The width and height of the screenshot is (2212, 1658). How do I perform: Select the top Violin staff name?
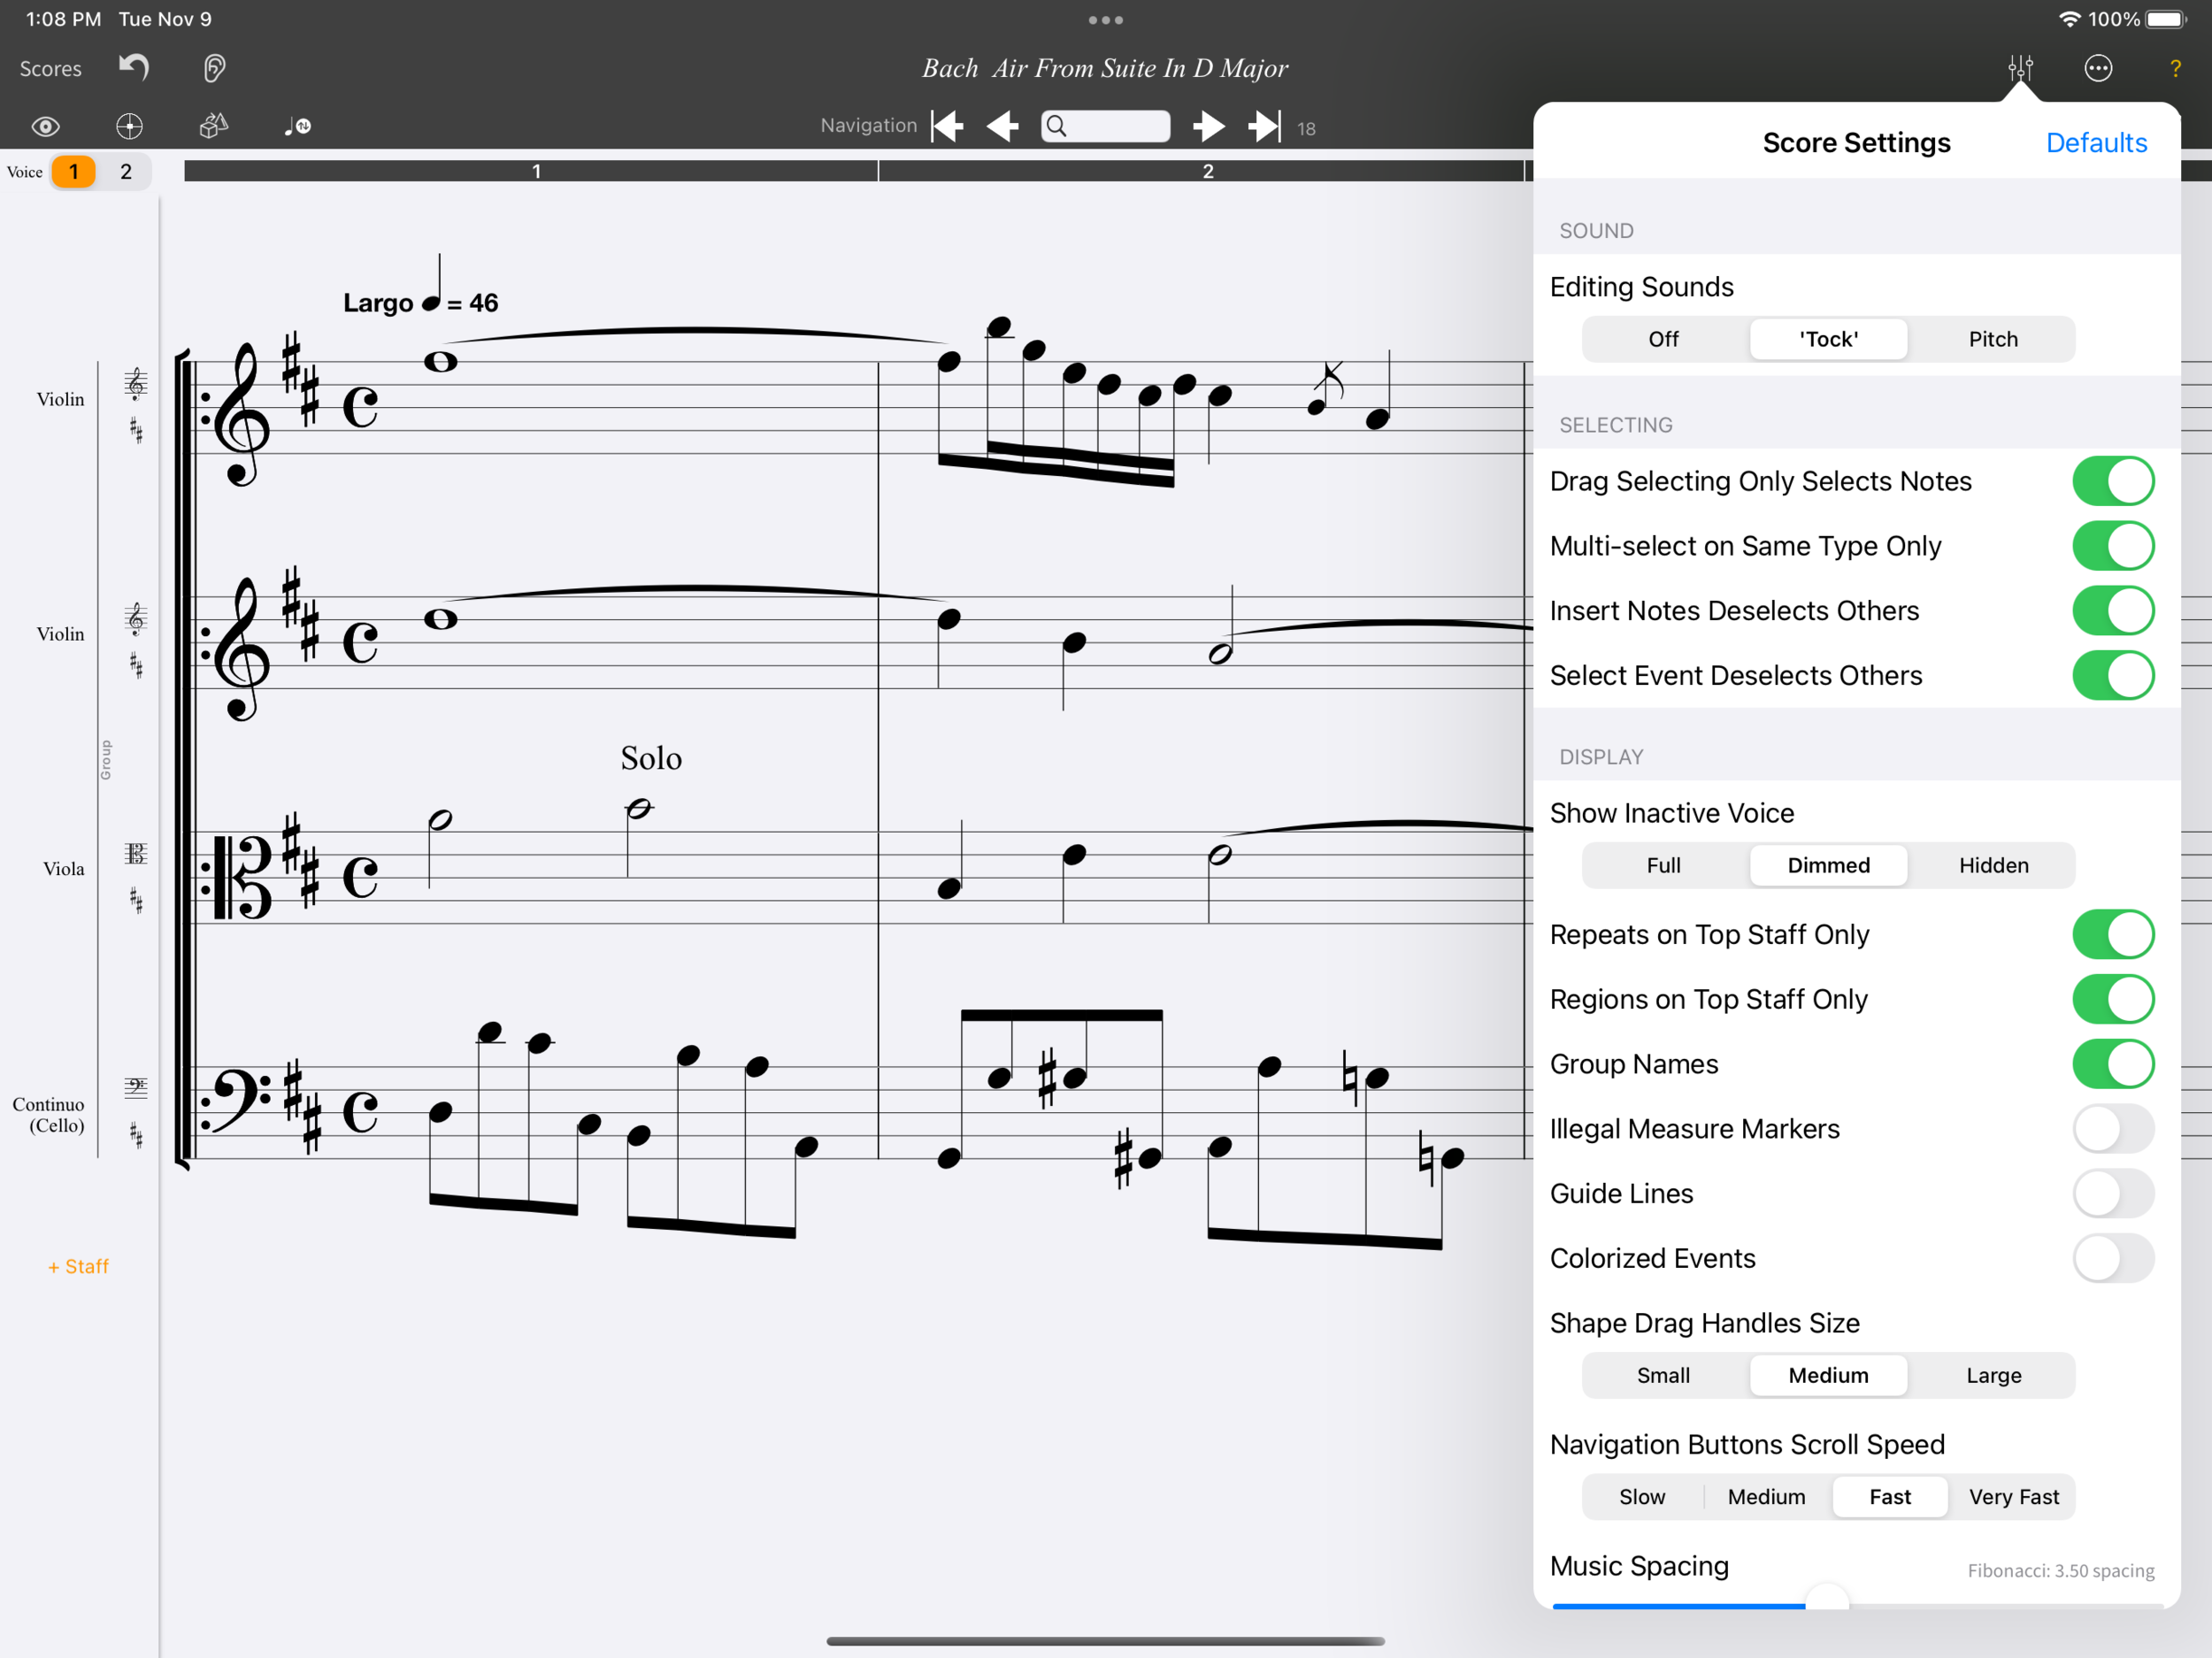pyautogui.click(x=61, y=399)
